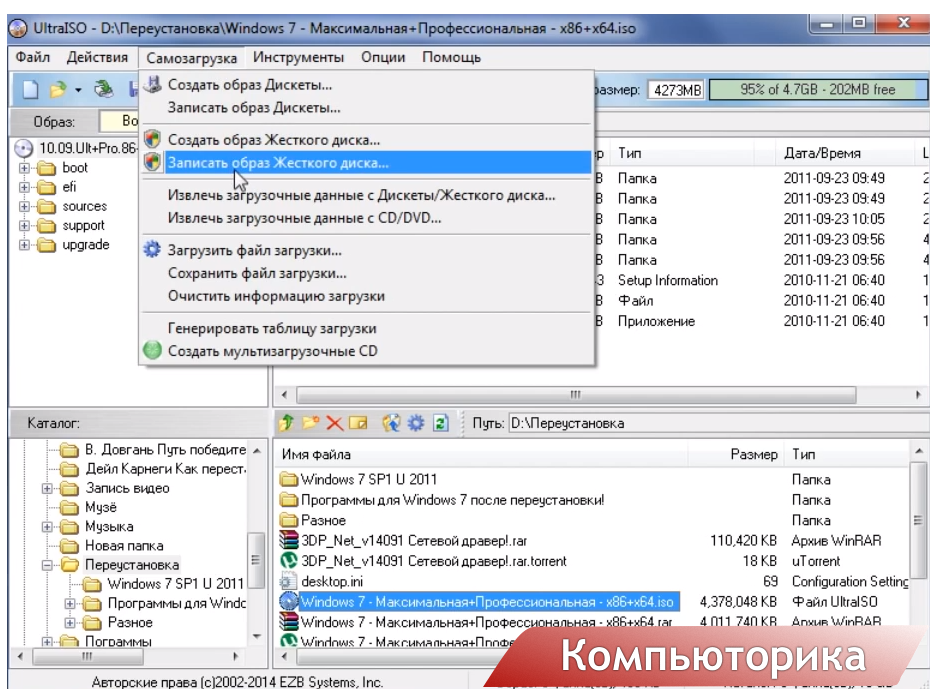Click the Rename folder icon in catalog toolbar
Screen dimensions: 935x690
[x=358, y=423]
